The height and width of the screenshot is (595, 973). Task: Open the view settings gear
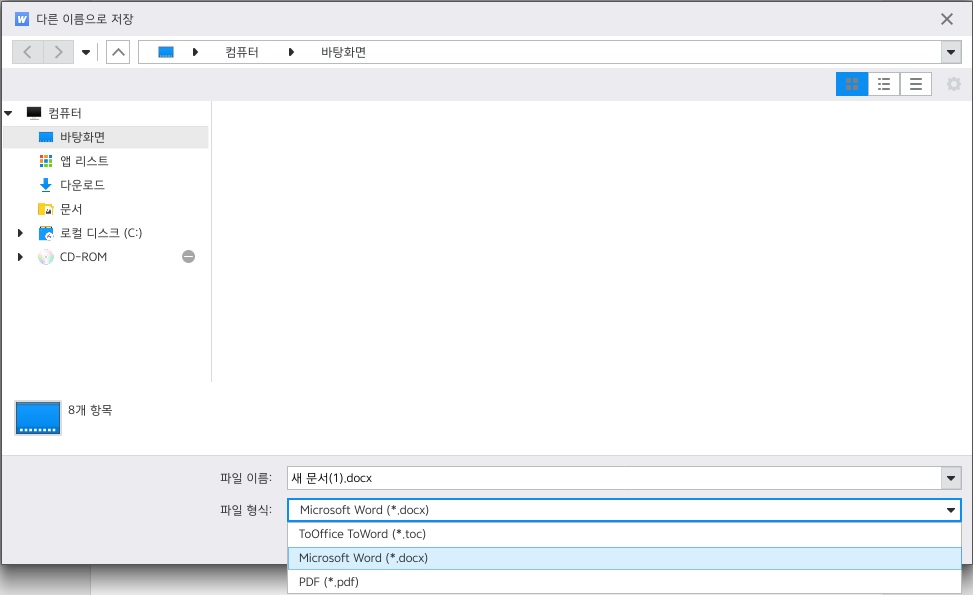(x=954, y=84)
